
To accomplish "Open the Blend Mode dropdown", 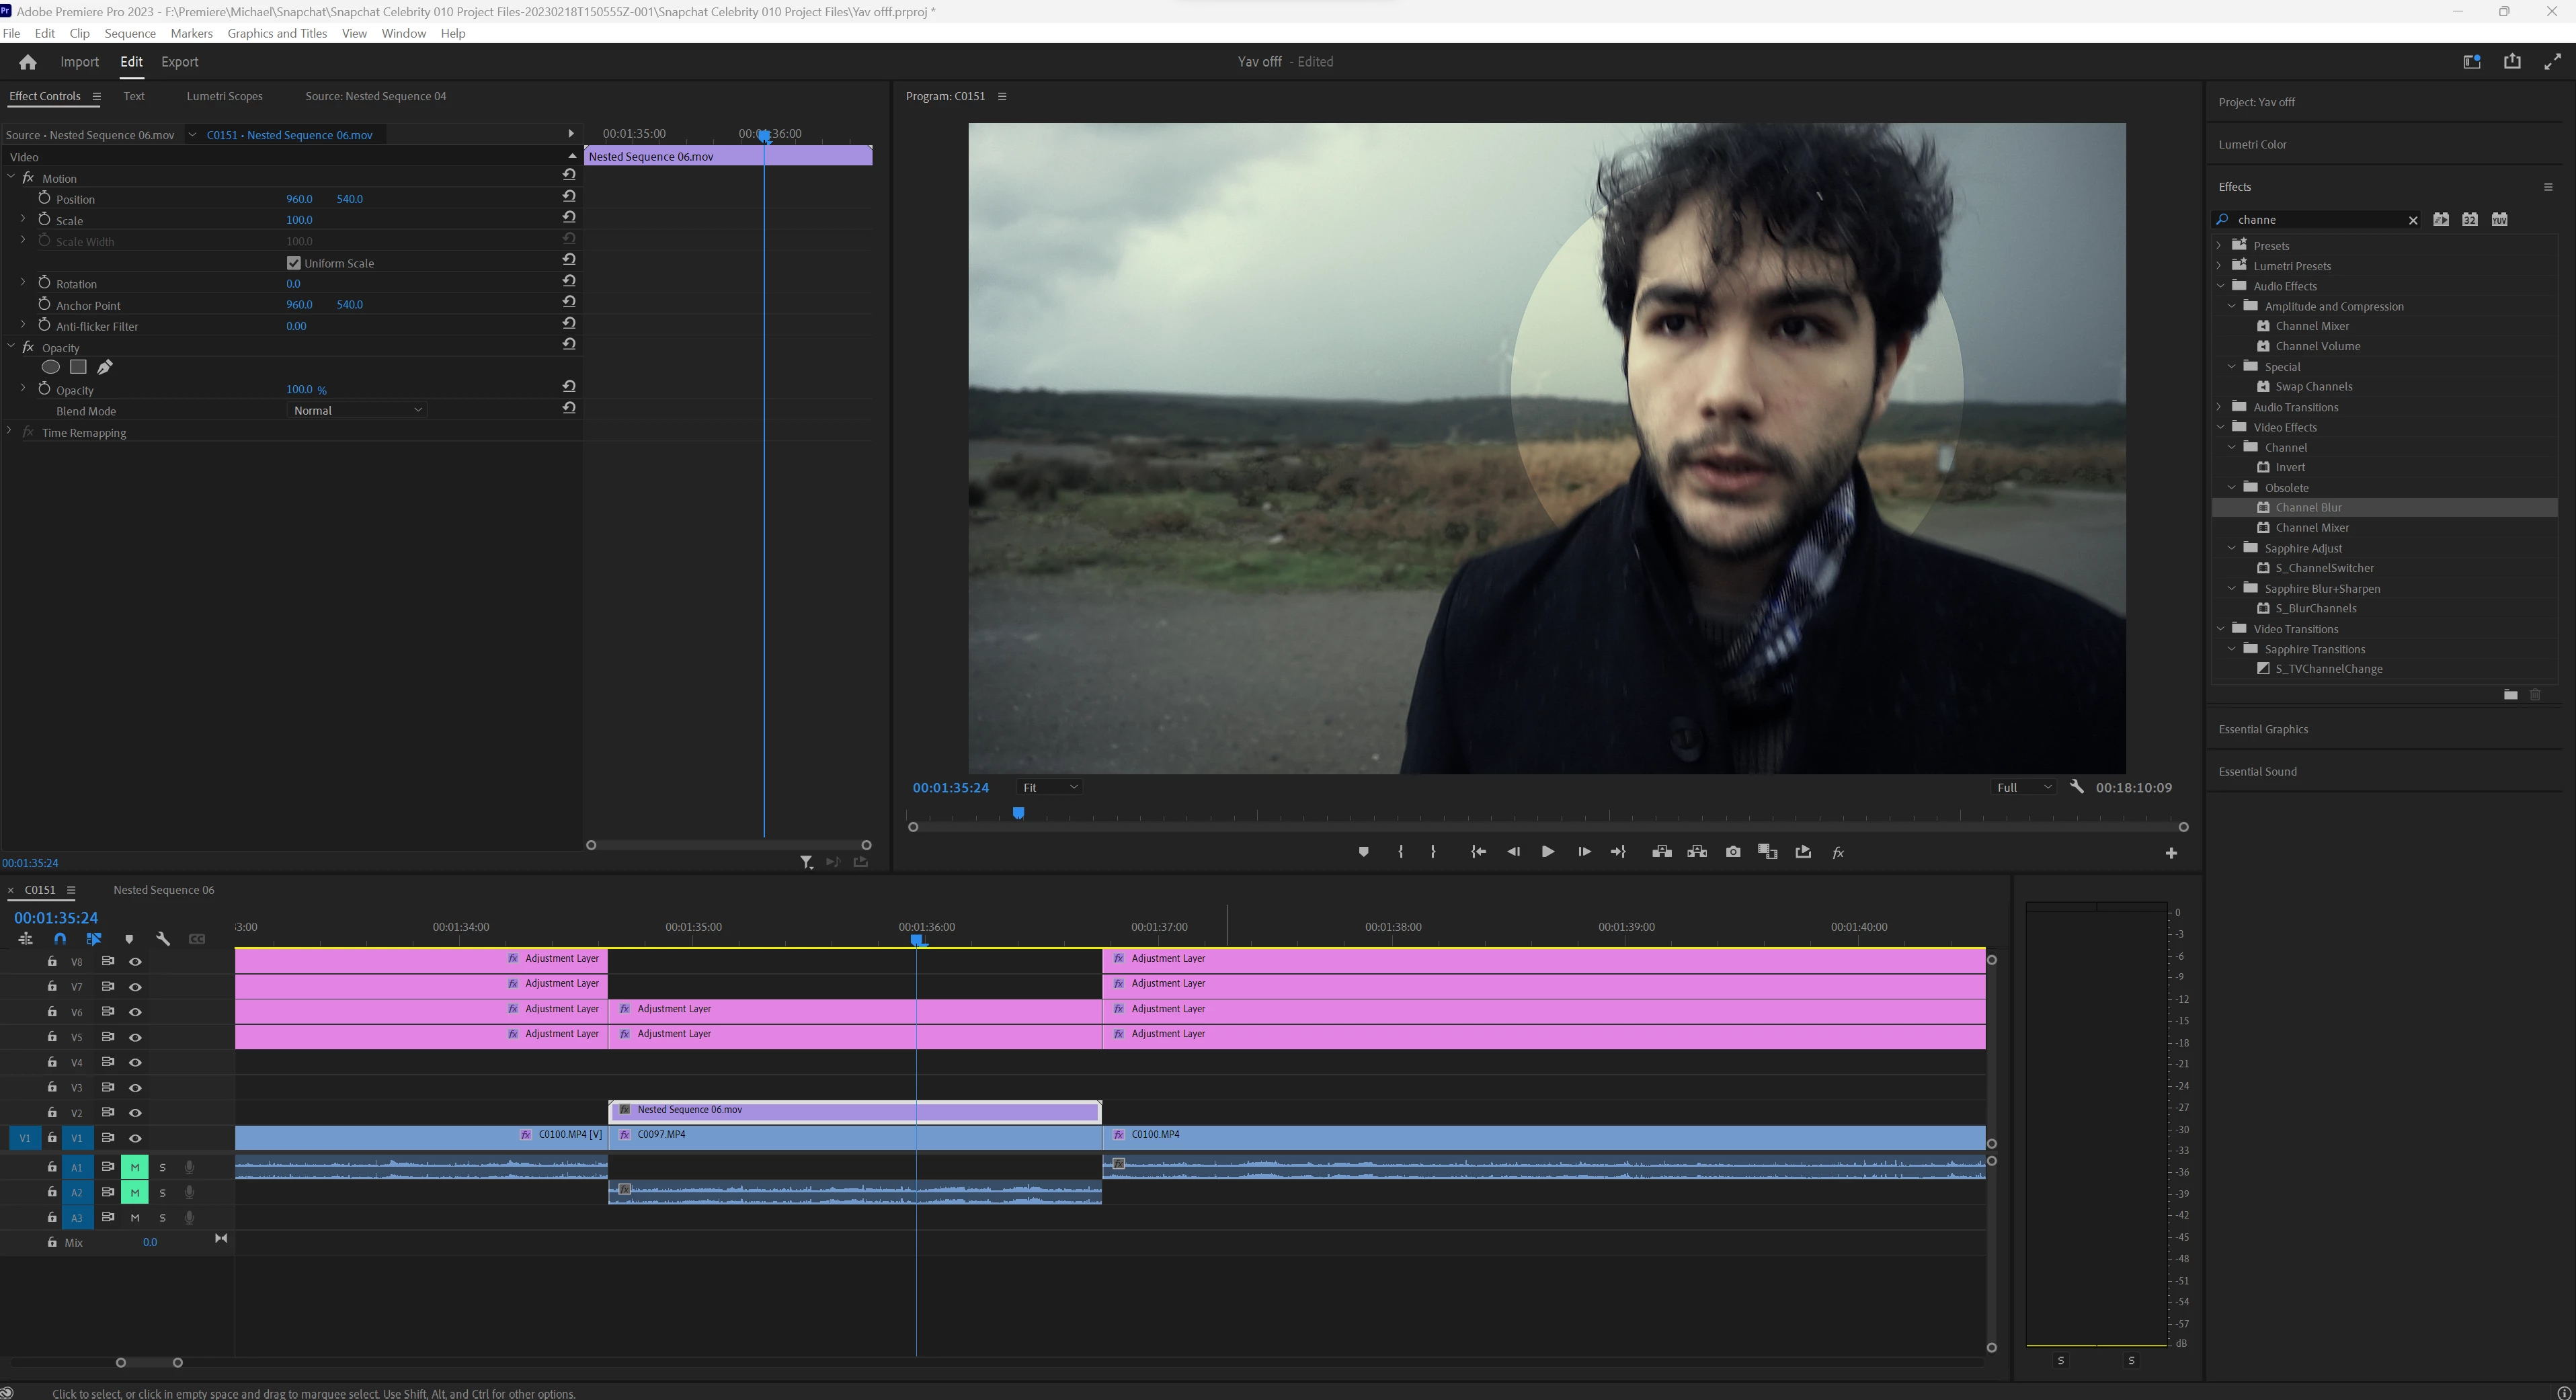I will [x=357, y=410].
